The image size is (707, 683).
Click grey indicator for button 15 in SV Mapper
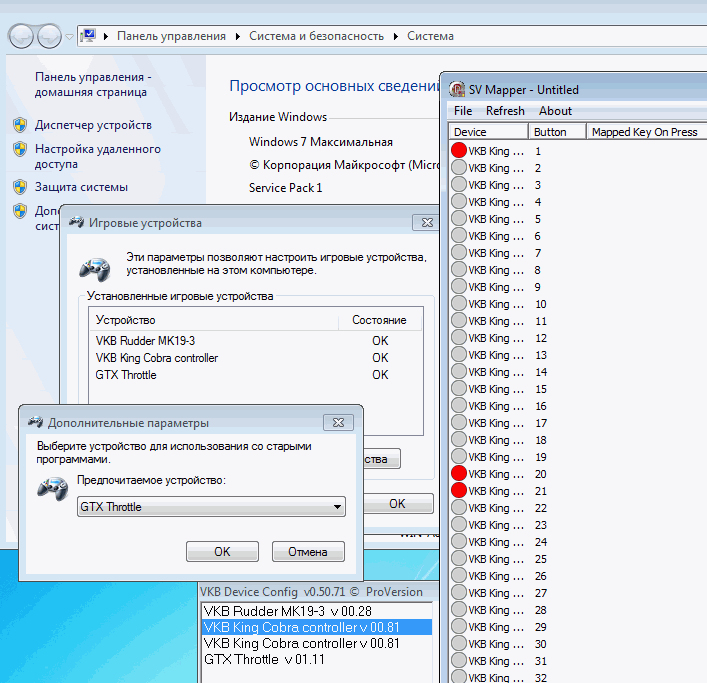coord(459,388)
